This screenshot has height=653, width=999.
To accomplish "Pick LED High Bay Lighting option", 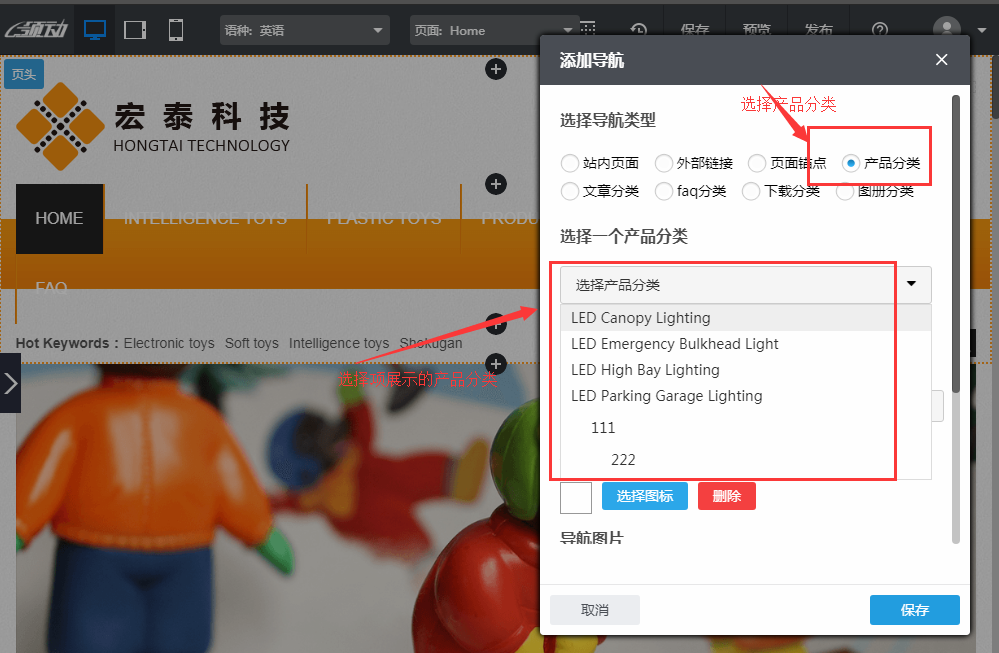I will point(645,370).
